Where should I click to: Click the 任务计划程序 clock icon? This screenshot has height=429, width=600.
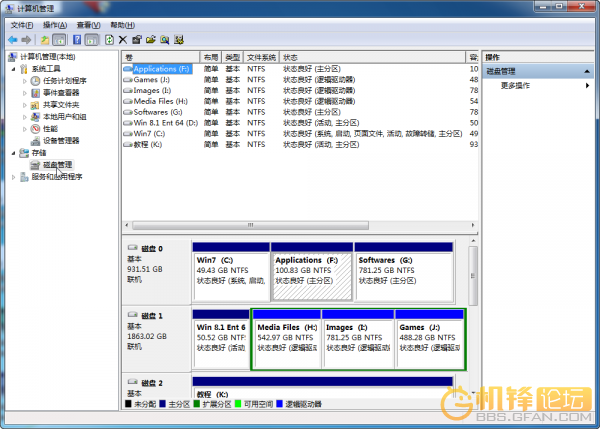(35, 81)
